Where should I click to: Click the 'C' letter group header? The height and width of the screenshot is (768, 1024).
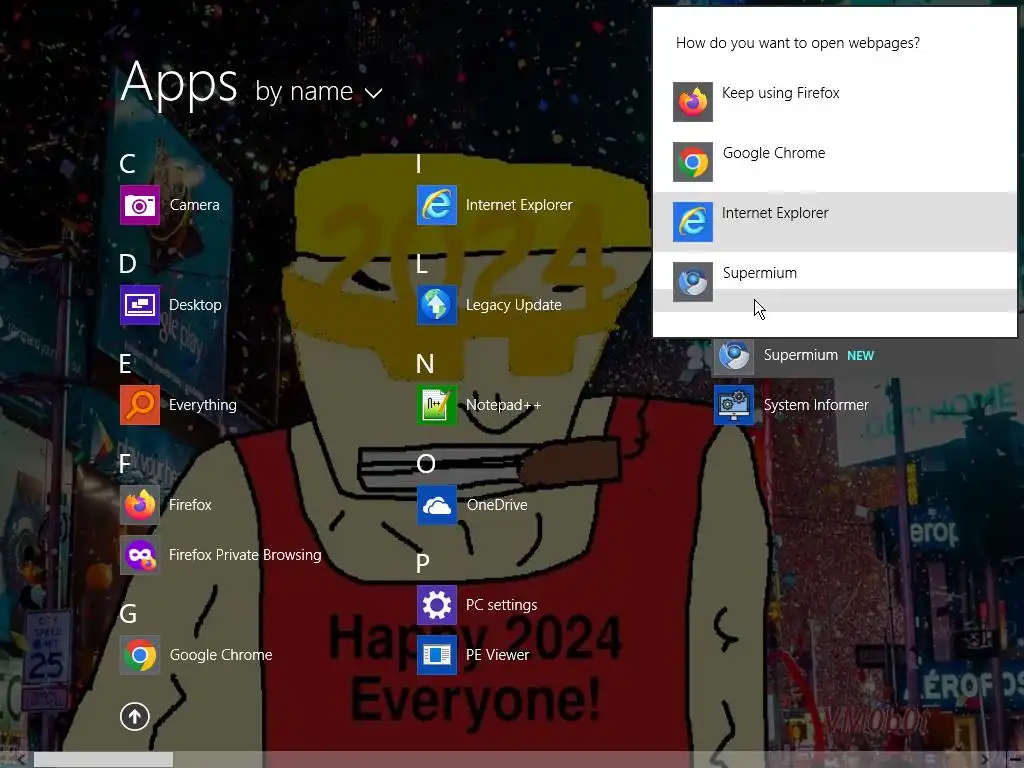(x=127, y=164)
